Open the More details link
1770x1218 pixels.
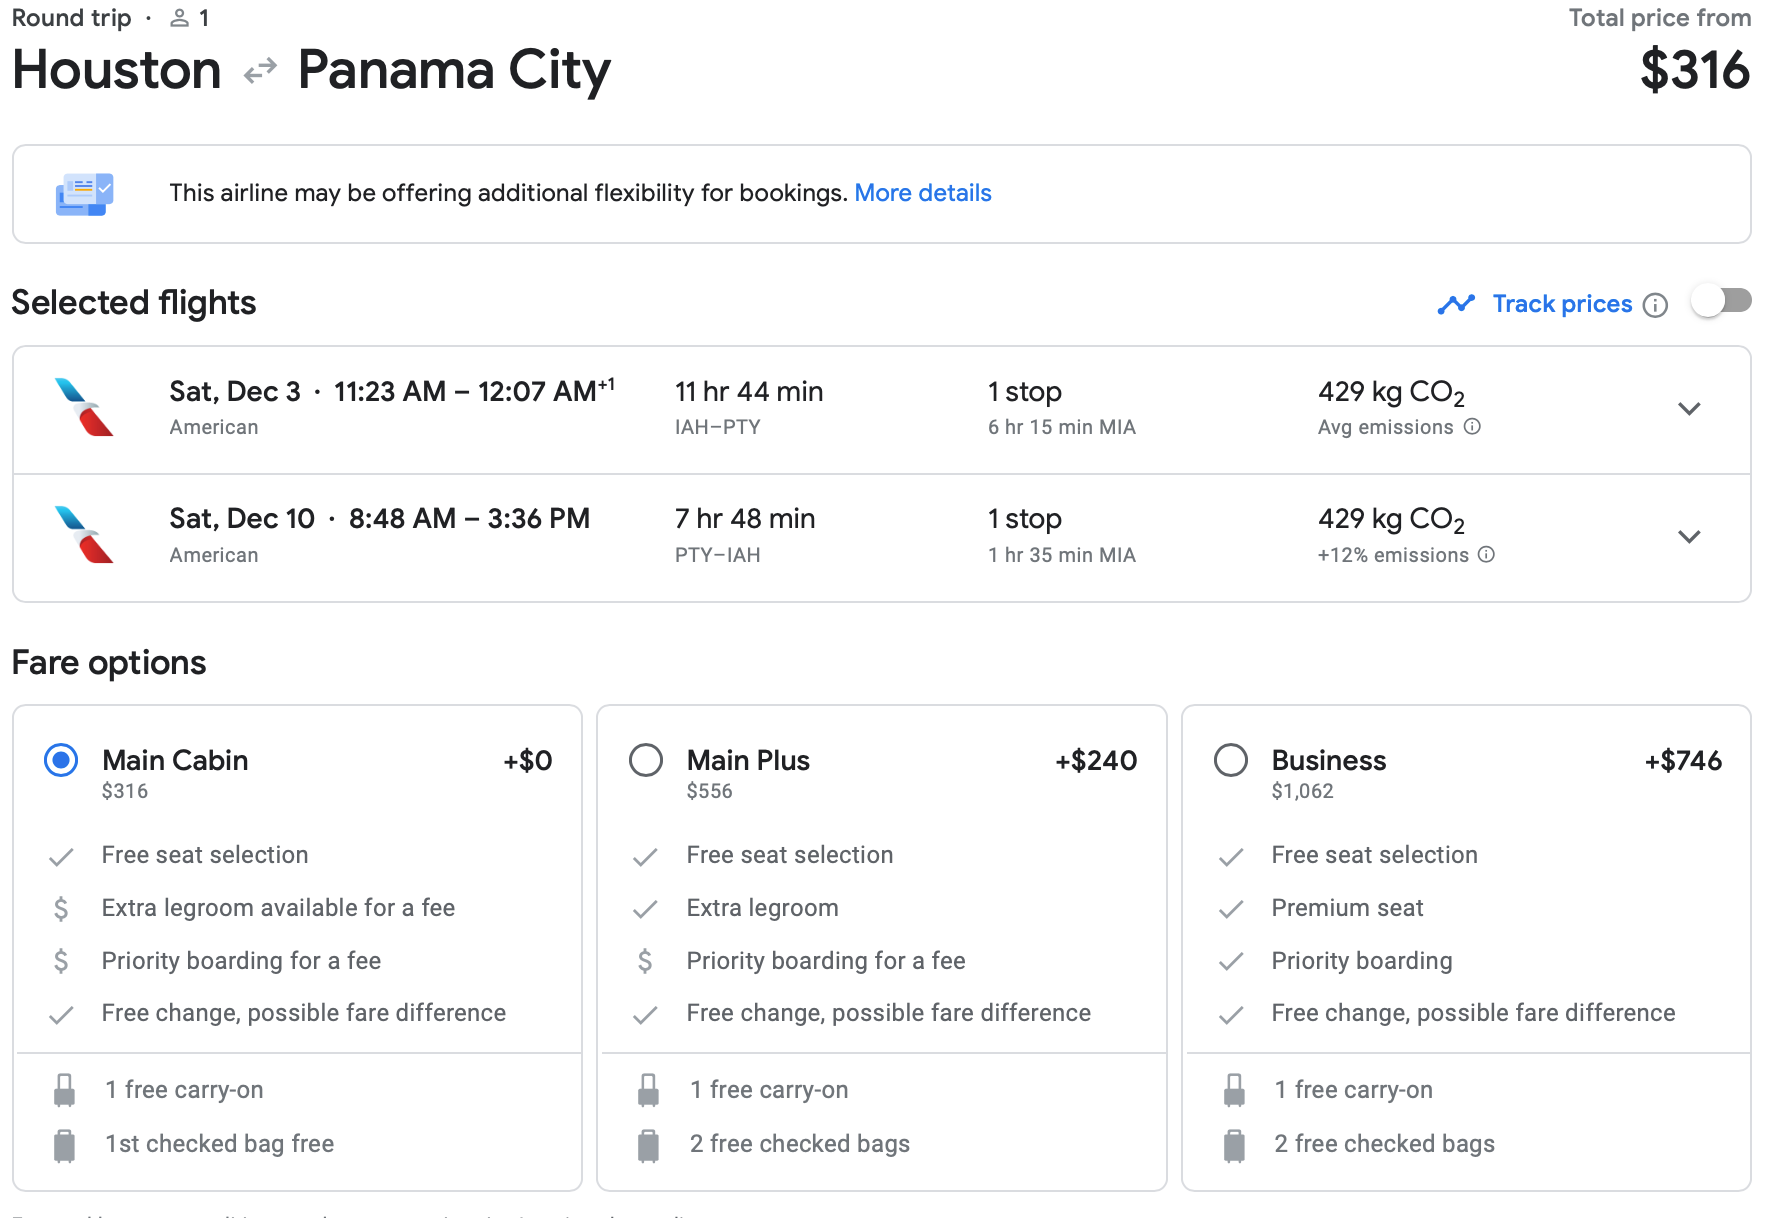922,193
